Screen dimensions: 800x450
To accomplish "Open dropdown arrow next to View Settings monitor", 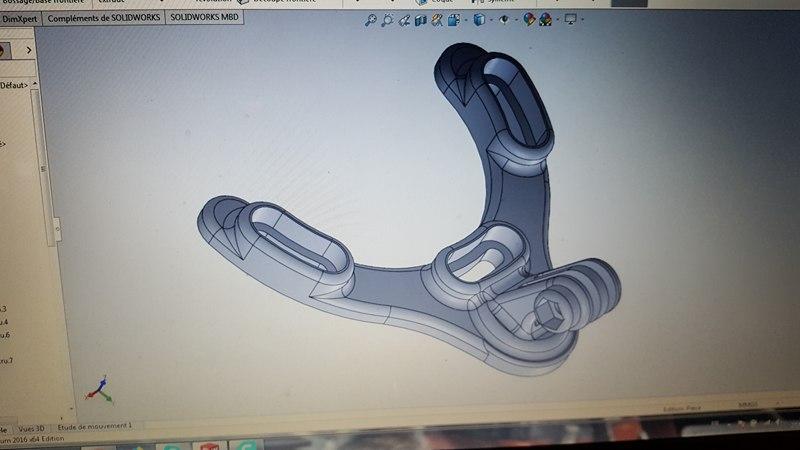I will coord(583,20).
